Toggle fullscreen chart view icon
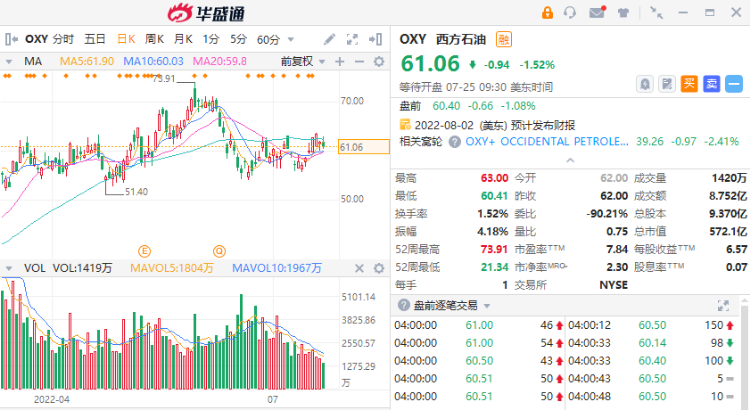750x410 pixels. tap(353, 39)
